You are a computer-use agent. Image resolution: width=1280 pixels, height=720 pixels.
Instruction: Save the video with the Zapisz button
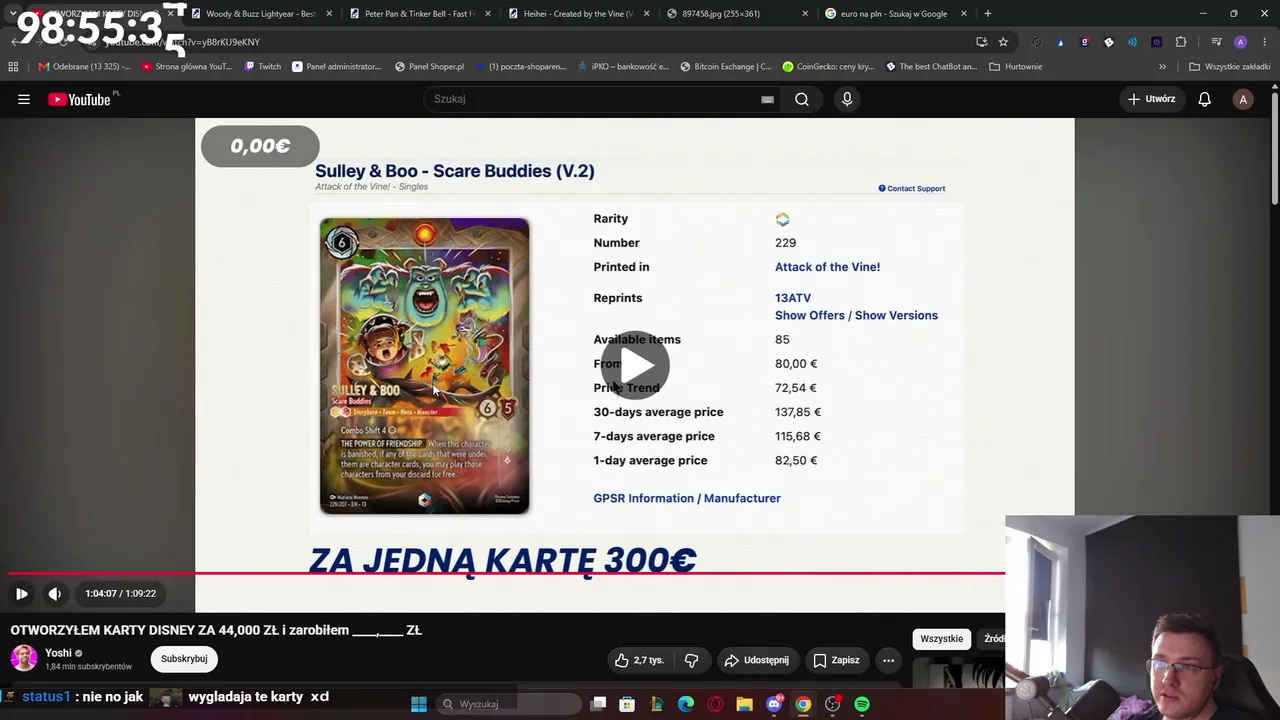[836, 660]
